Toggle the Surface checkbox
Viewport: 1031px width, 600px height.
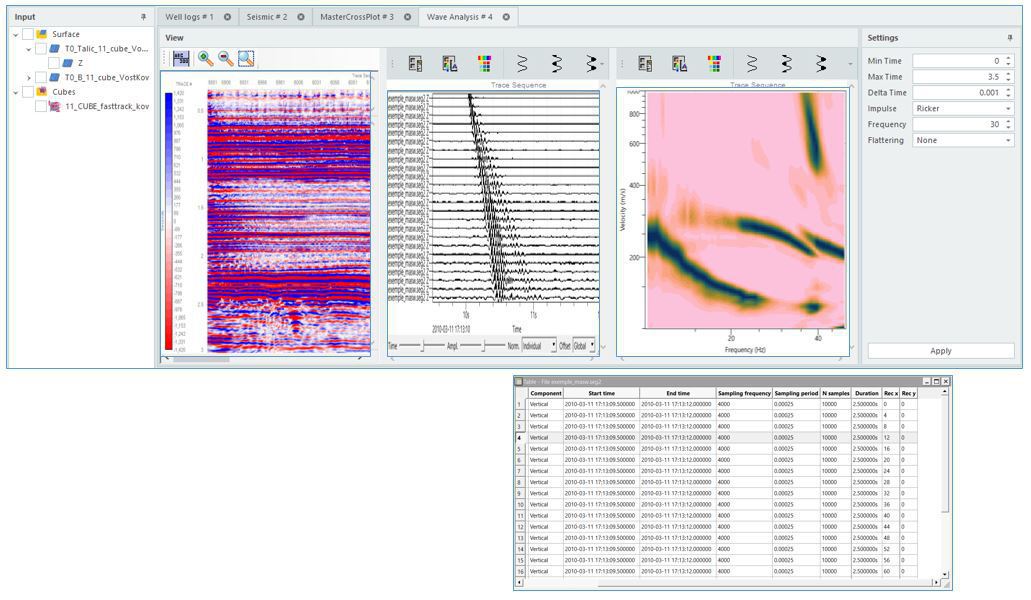pyautogui.click(x=28, y=34)
